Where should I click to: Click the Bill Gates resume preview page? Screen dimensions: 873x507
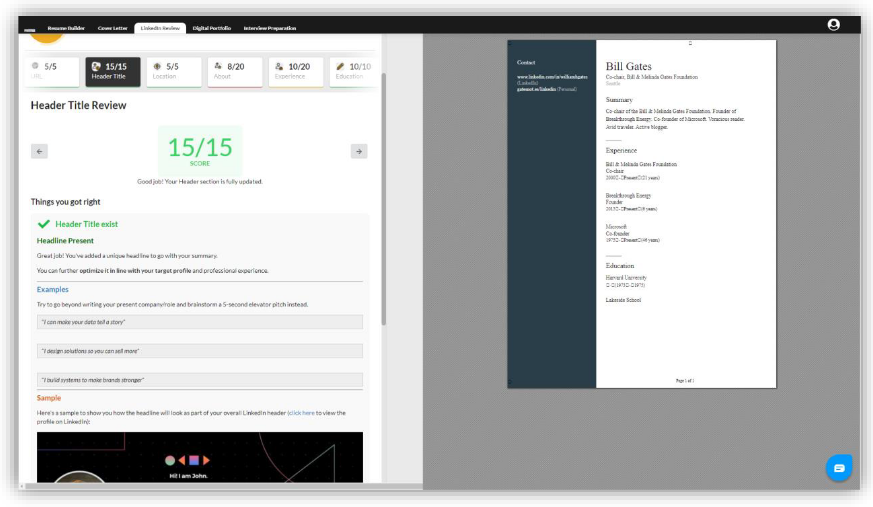tap(641, 214)
